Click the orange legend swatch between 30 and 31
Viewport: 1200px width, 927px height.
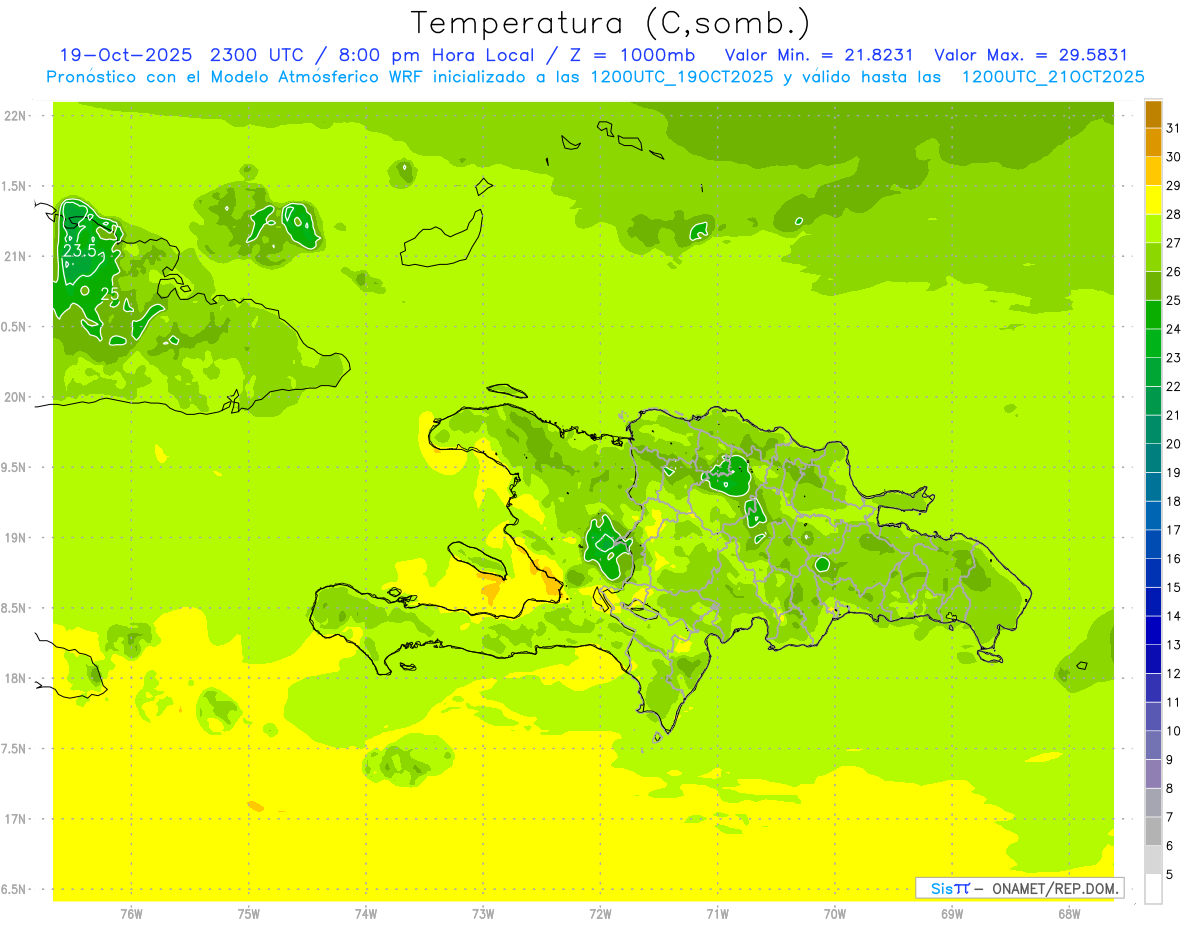tap(1153, 143)
